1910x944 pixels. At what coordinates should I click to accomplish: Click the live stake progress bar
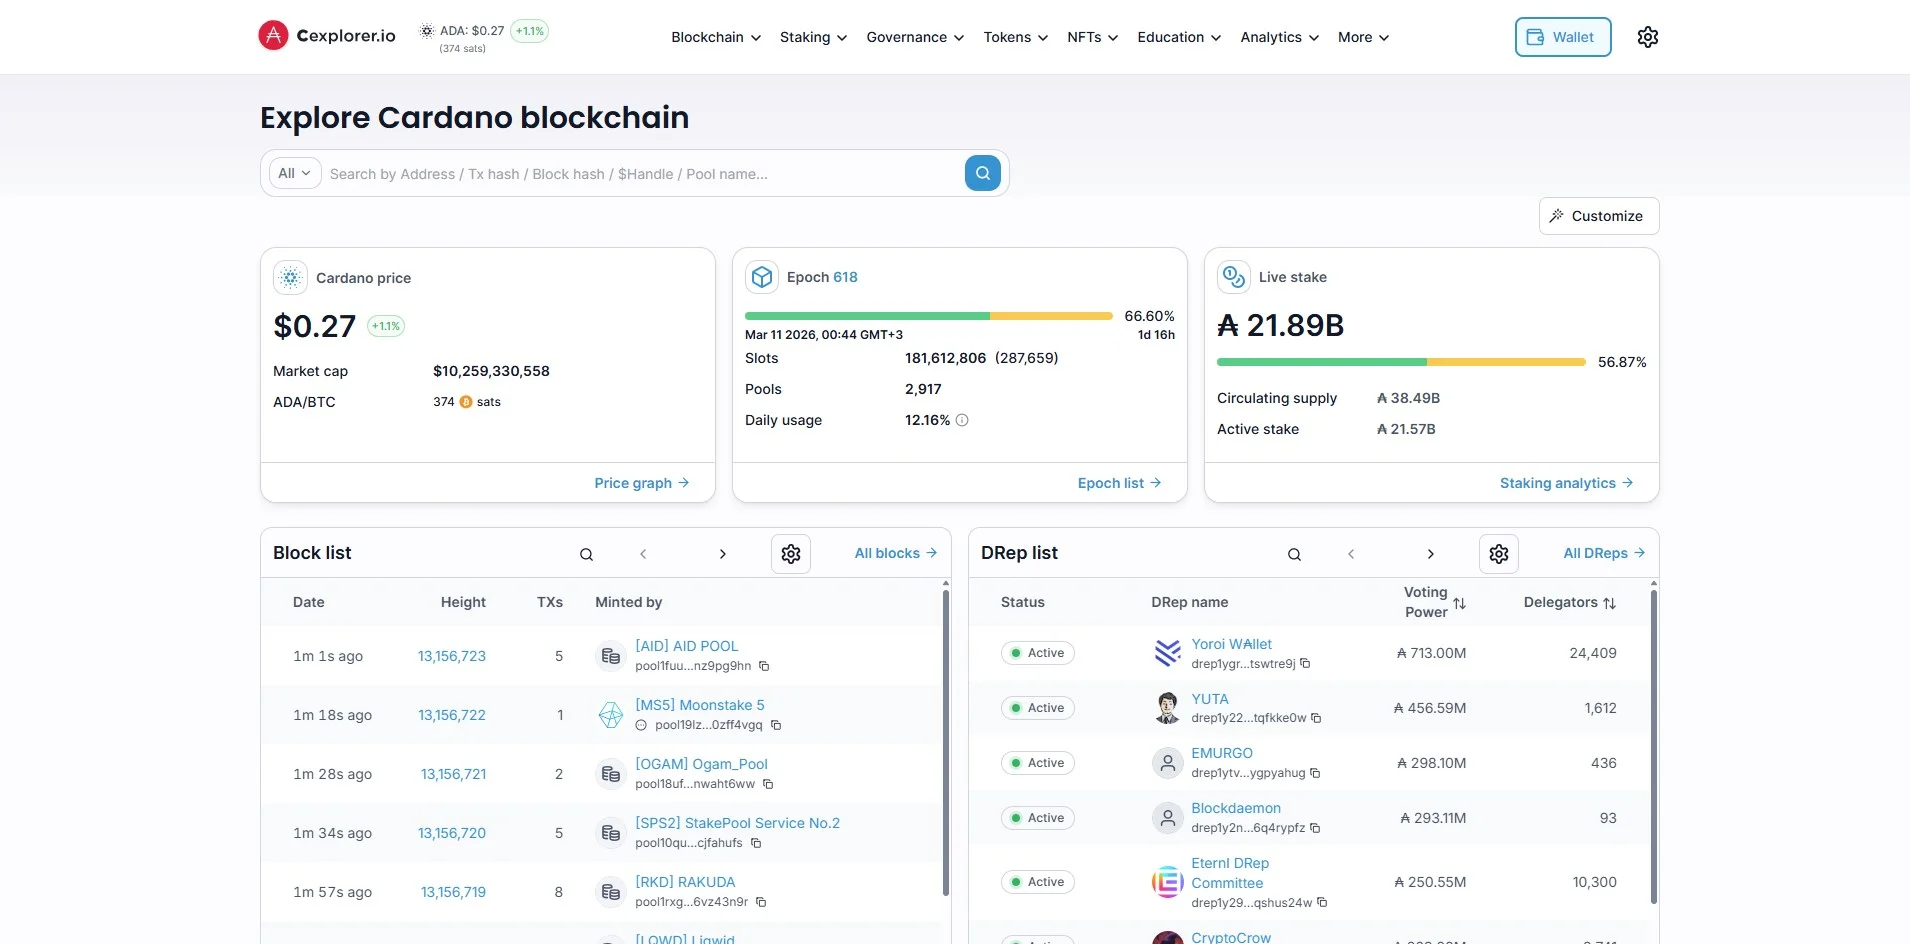tap(1401, 362)
